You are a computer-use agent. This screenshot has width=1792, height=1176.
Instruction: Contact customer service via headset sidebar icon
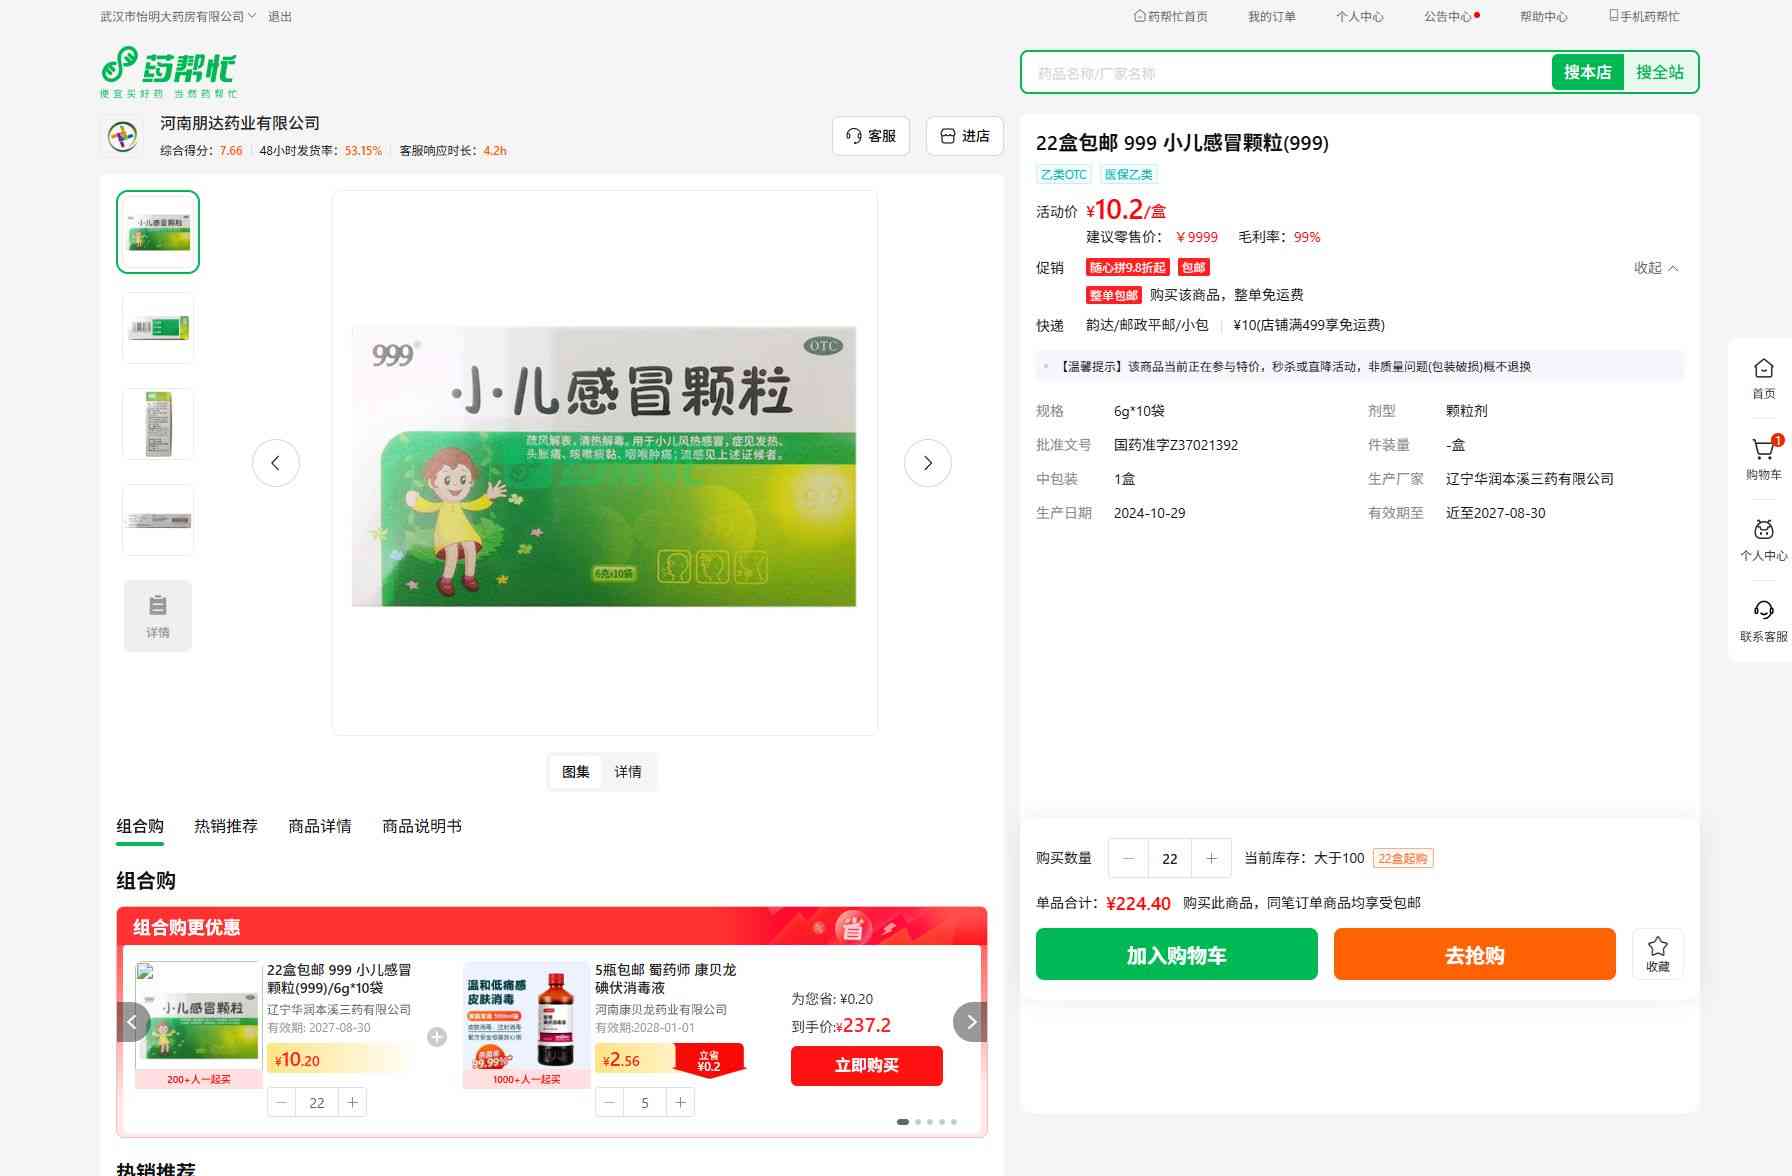pyautogui.click(x=1763, y=620)
